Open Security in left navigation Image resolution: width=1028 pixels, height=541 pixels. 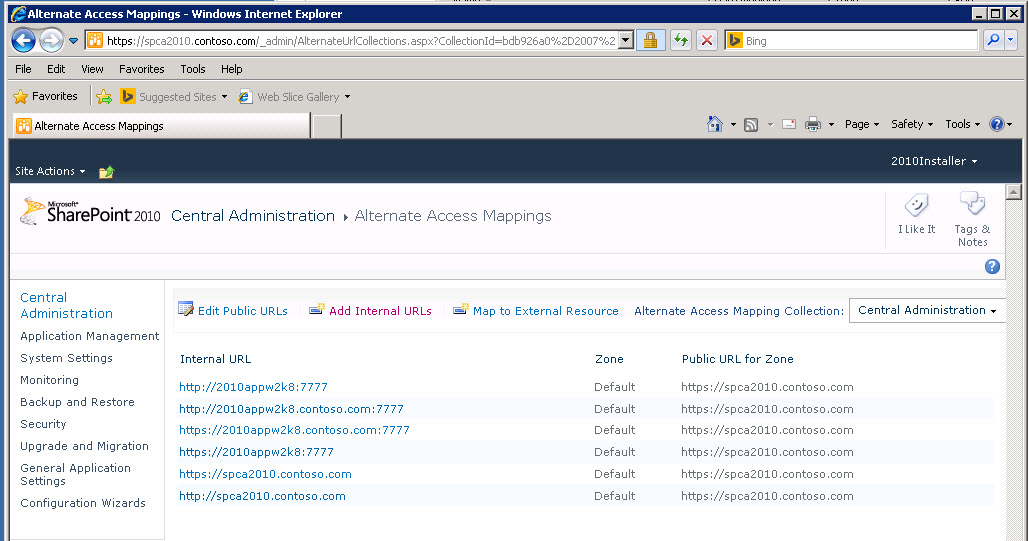pyautogui.click(x=43, y=424)
